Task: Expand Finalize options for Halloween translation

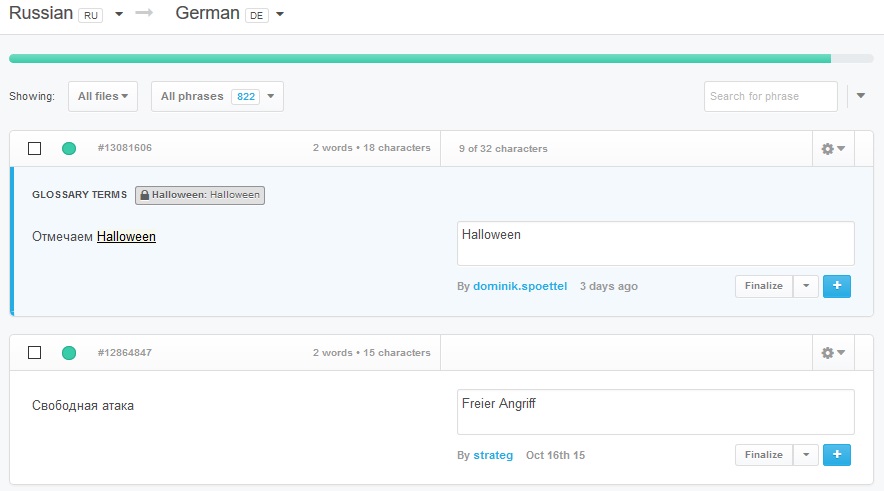Action: point(806,286)
